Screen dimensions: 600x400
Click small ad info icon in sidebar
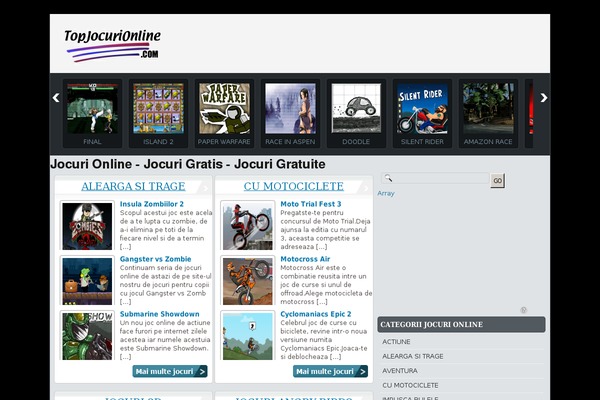coord(523,310)
